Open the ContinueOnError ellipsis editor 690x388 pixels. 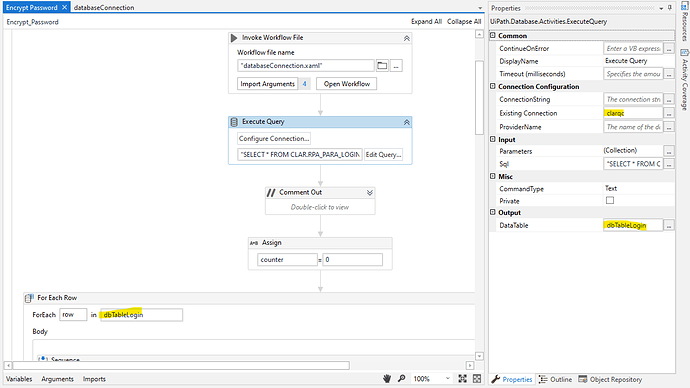669,48
